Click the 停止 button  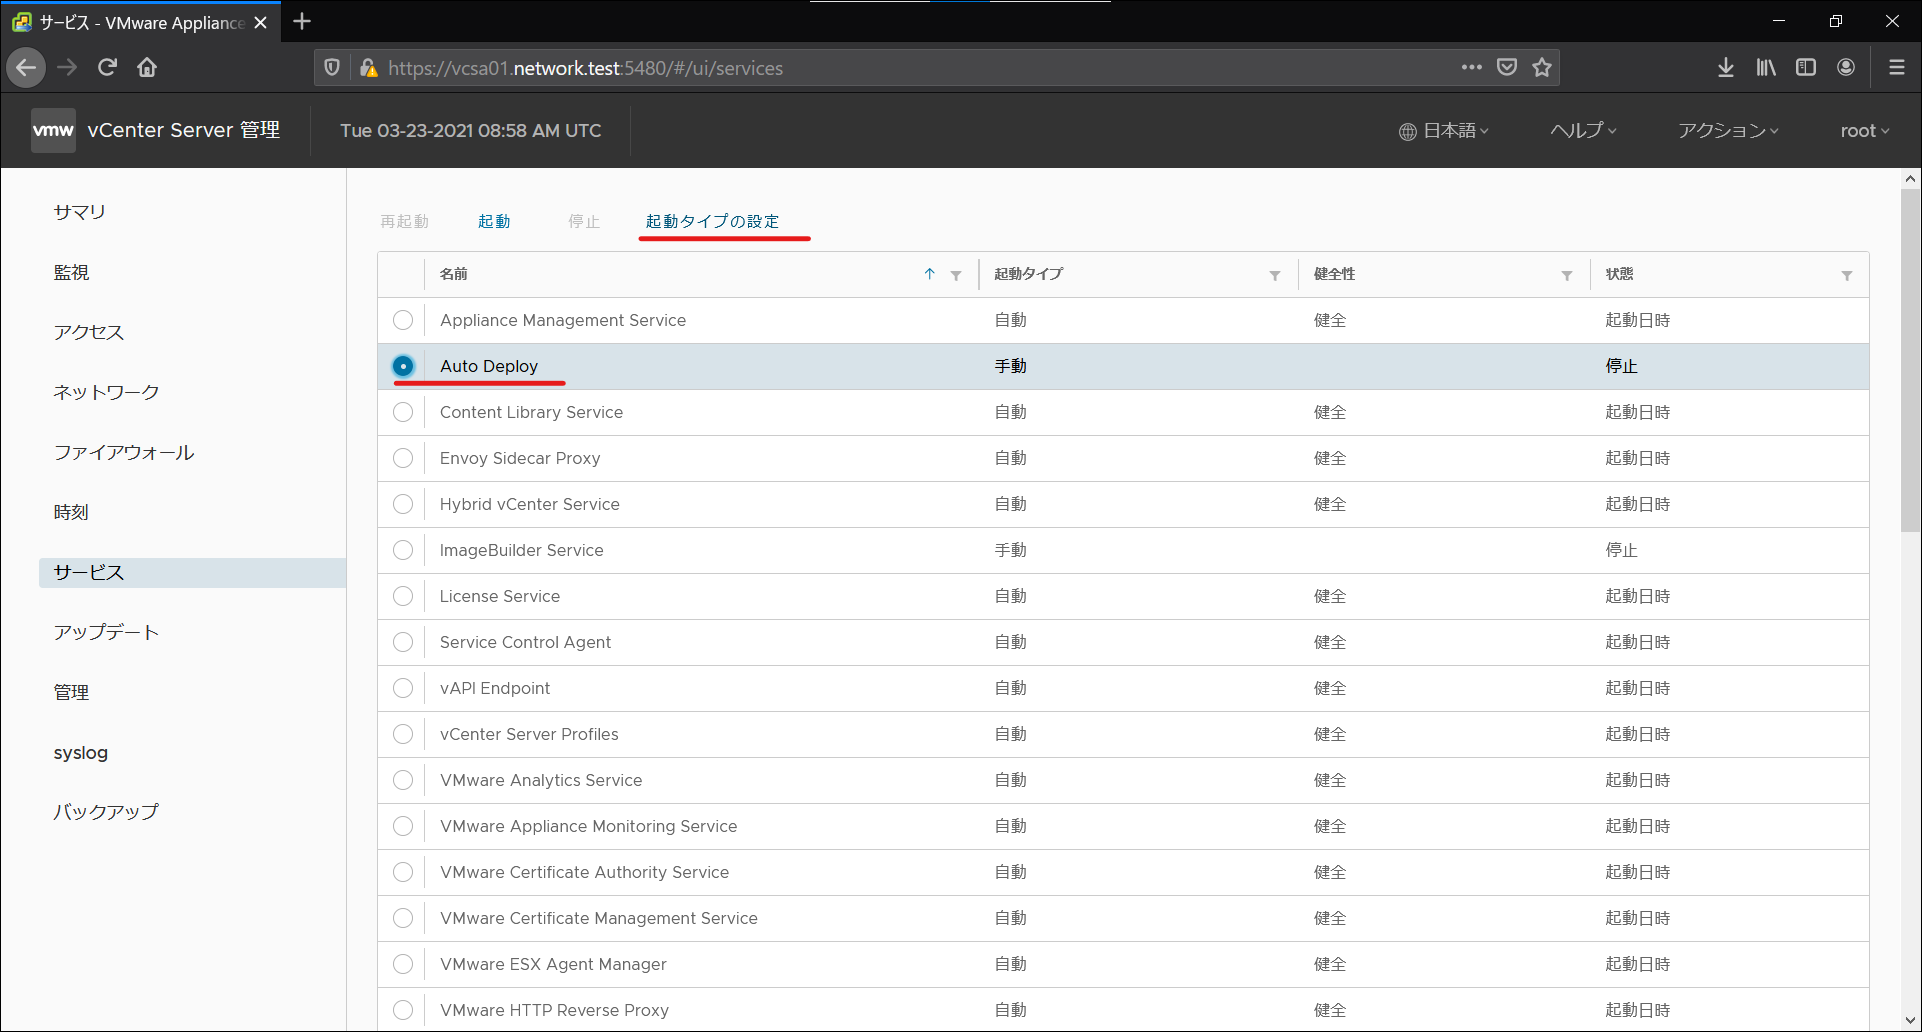tap(584, 221)
